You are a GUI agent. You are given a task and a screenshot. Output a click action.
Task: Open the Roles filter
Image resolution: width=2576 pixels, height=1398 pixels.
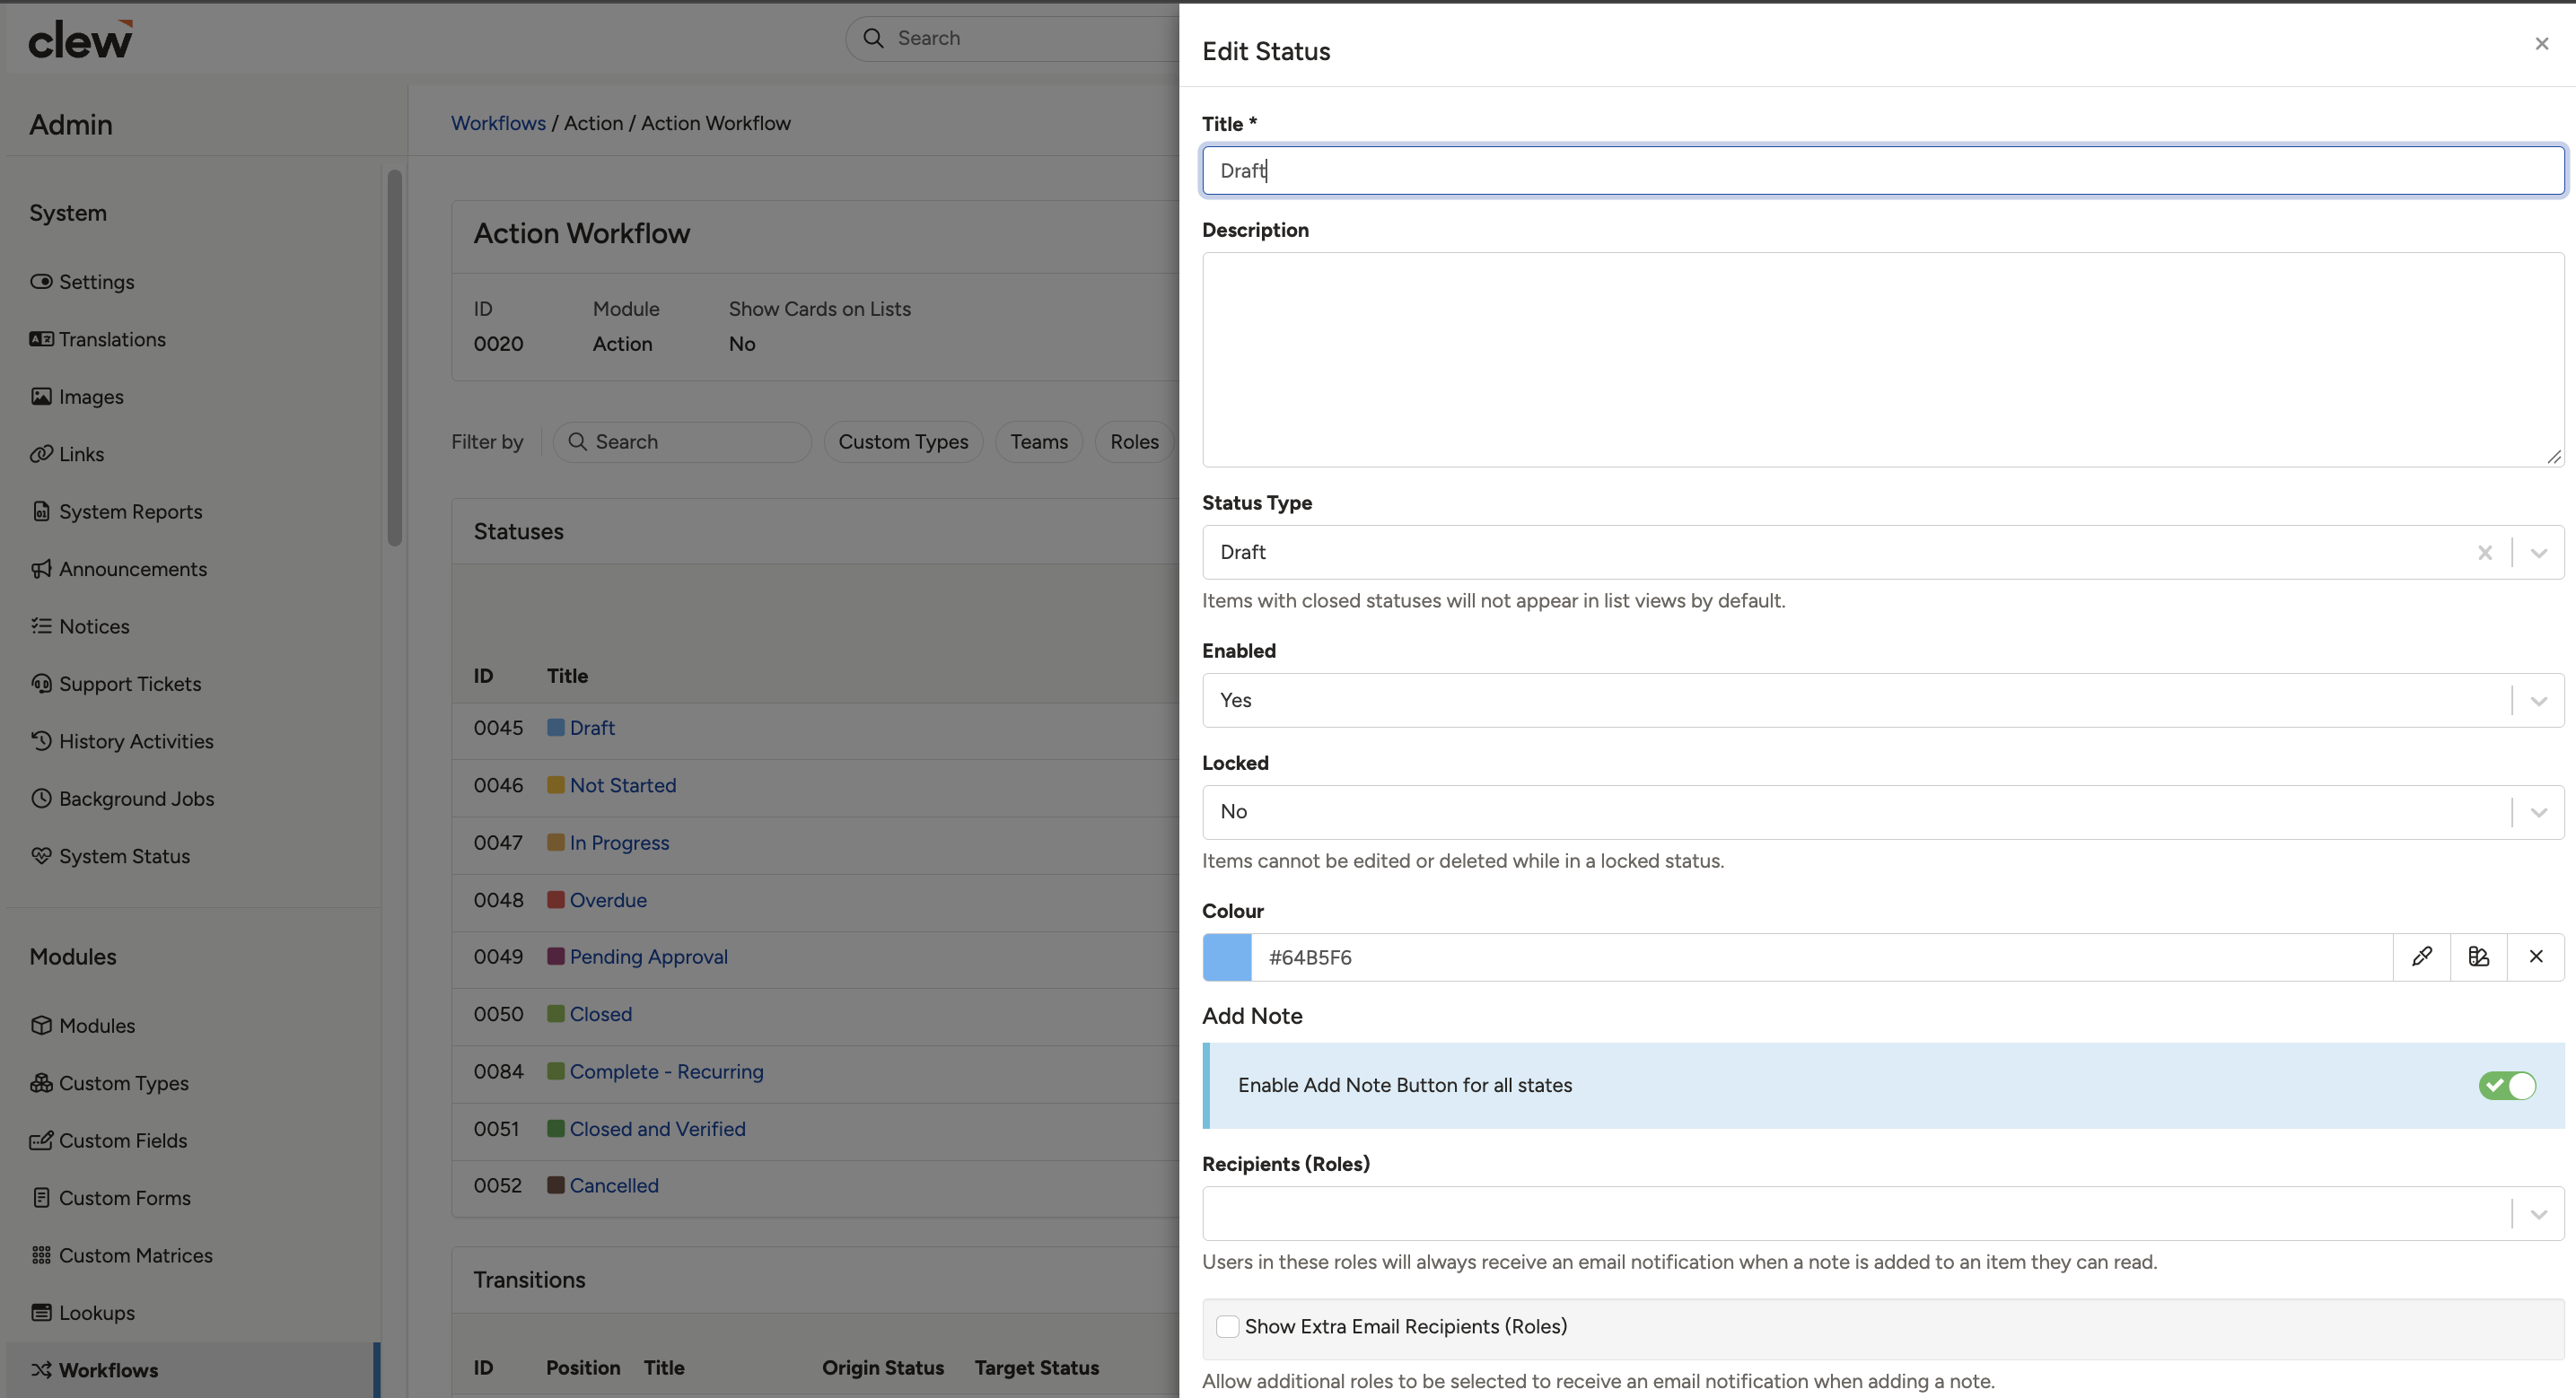tap(1134, 442)
